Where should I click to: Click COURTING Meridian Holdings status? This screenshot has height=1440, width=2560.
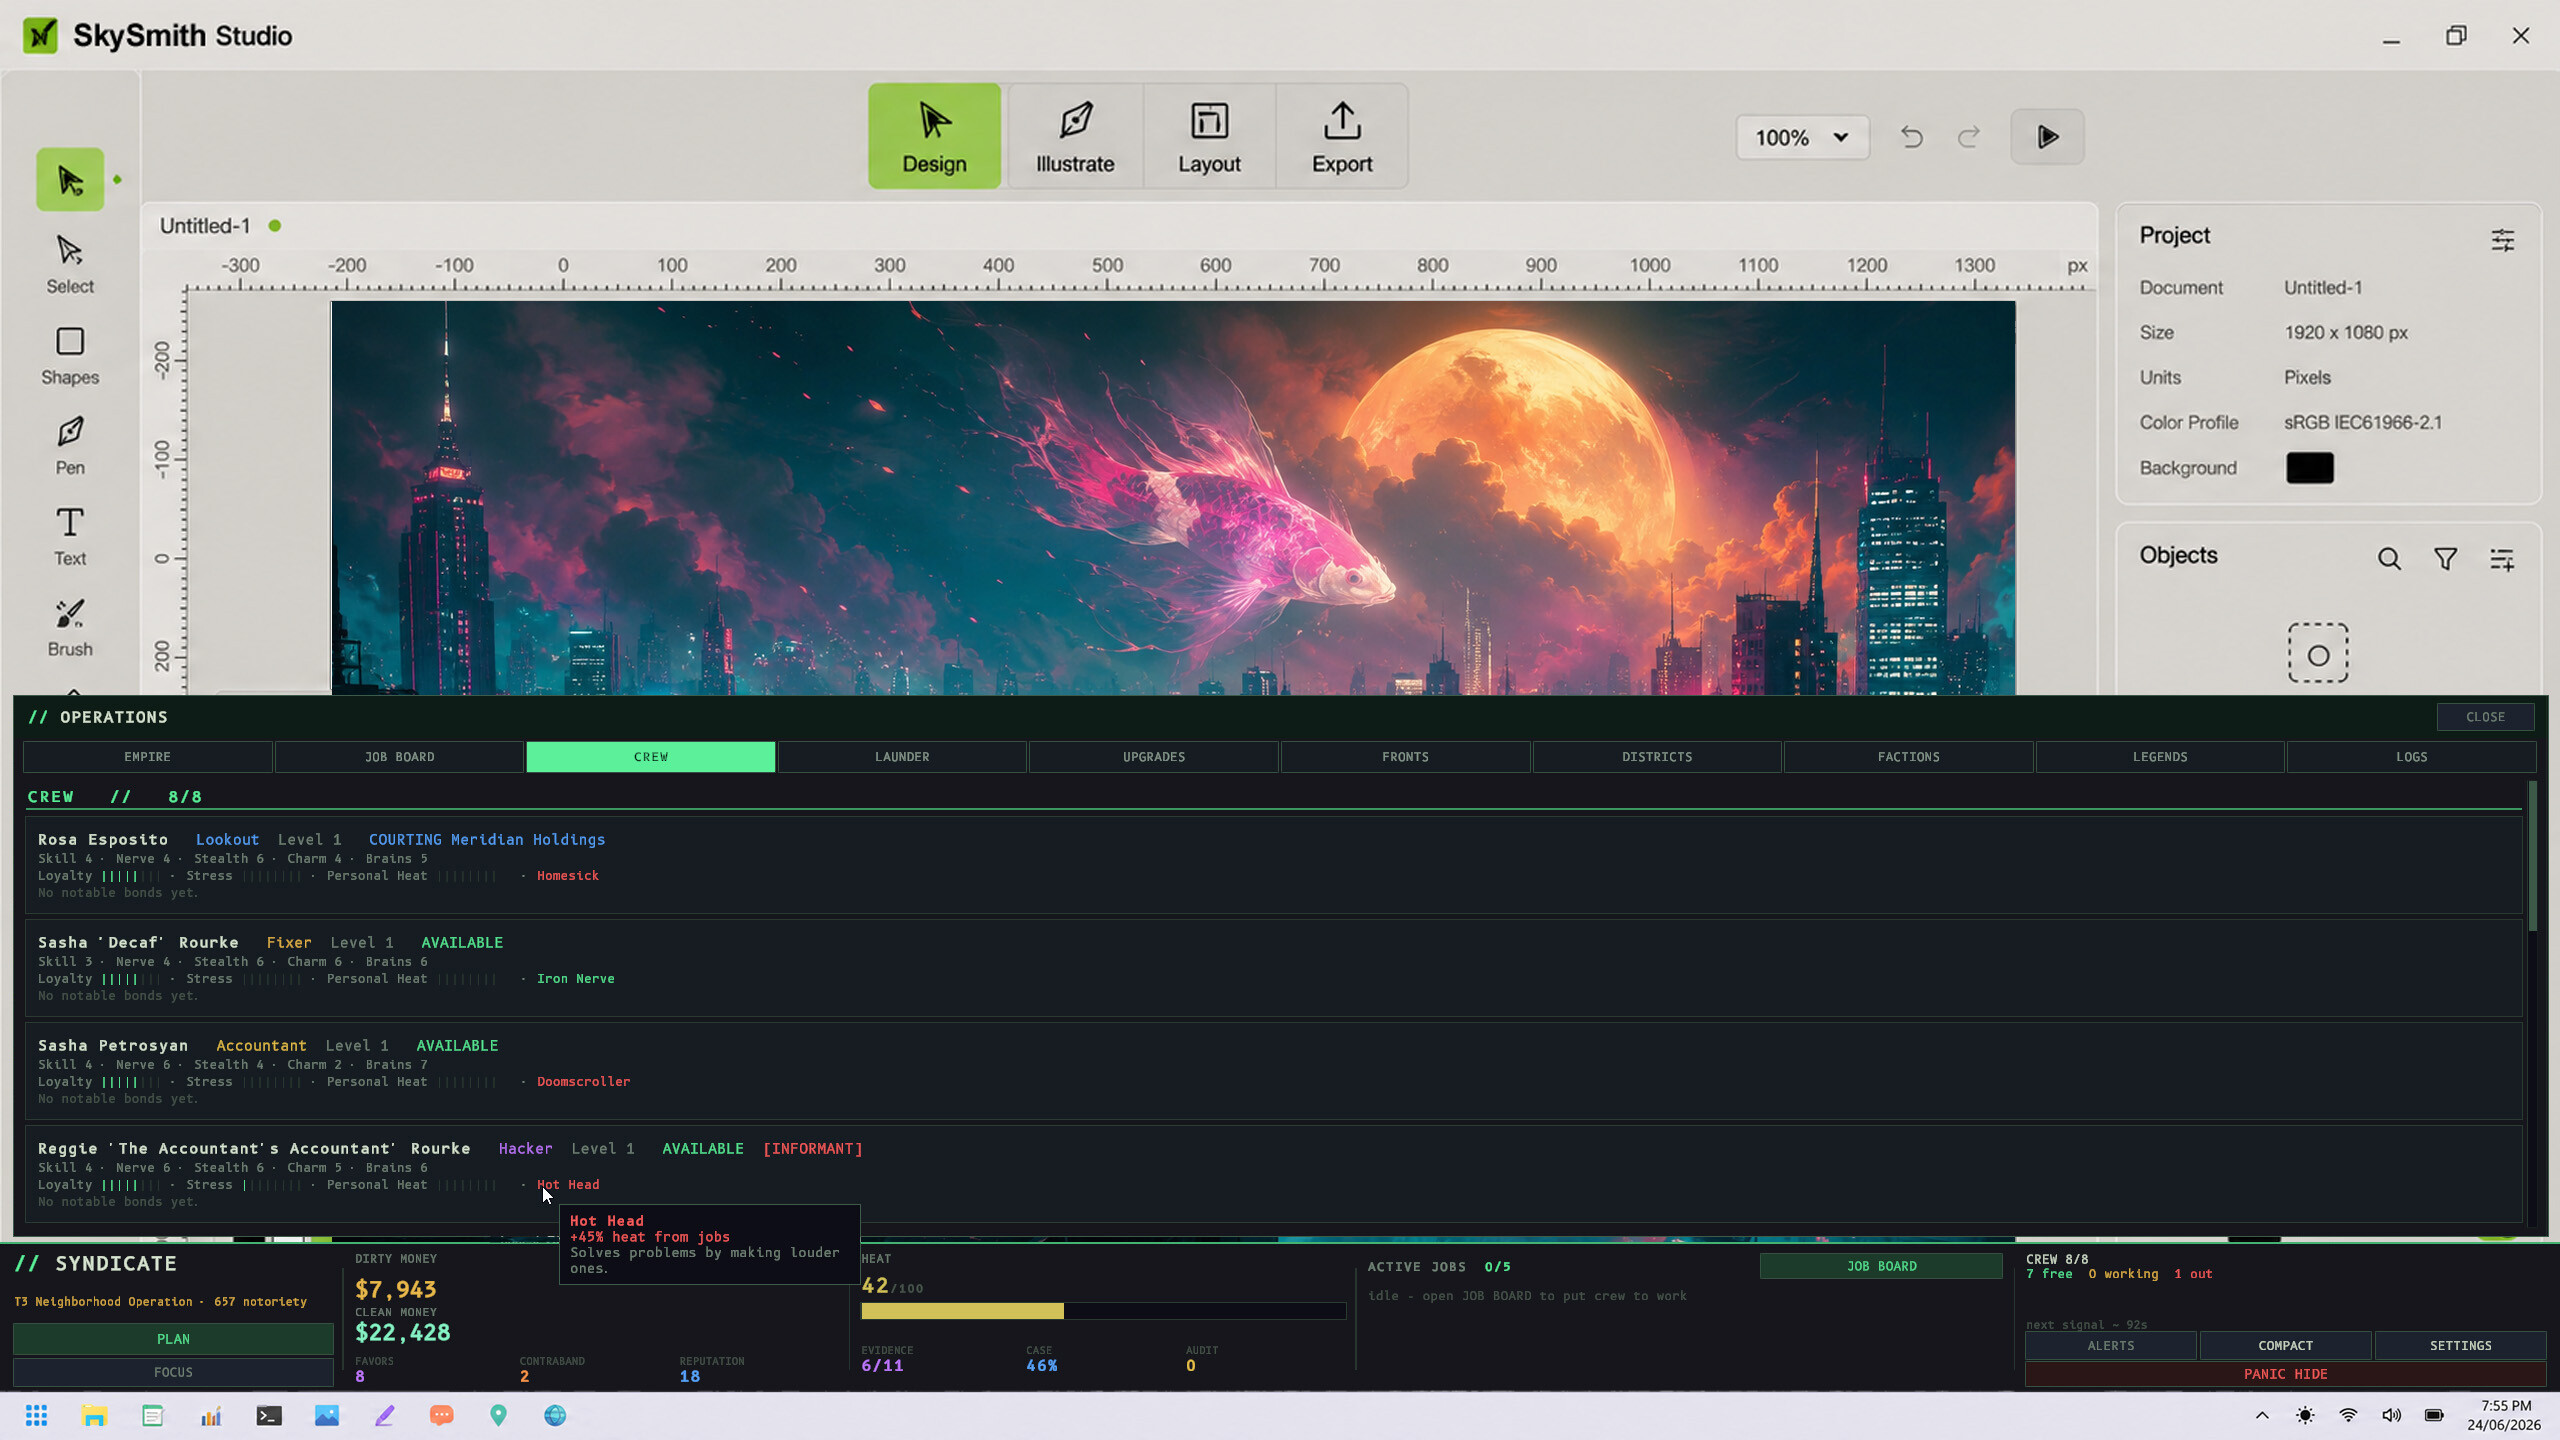[x=486, y=840]
